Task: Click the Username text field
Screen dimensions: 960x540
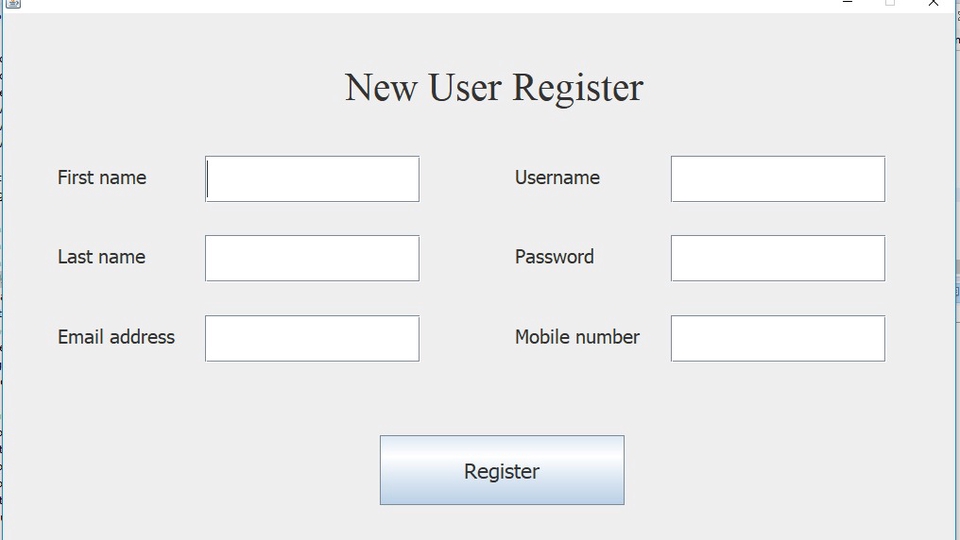Action: coord(777,179)
